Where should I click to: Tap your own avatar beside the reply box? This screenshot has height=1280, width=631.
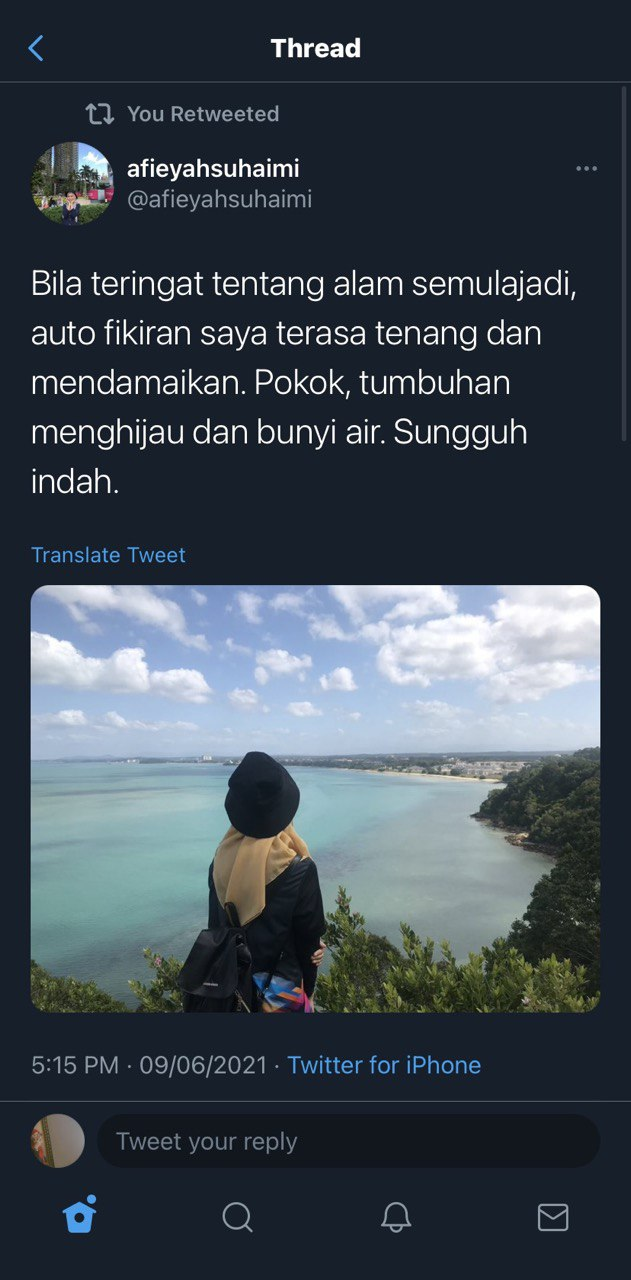point(58,1141)
